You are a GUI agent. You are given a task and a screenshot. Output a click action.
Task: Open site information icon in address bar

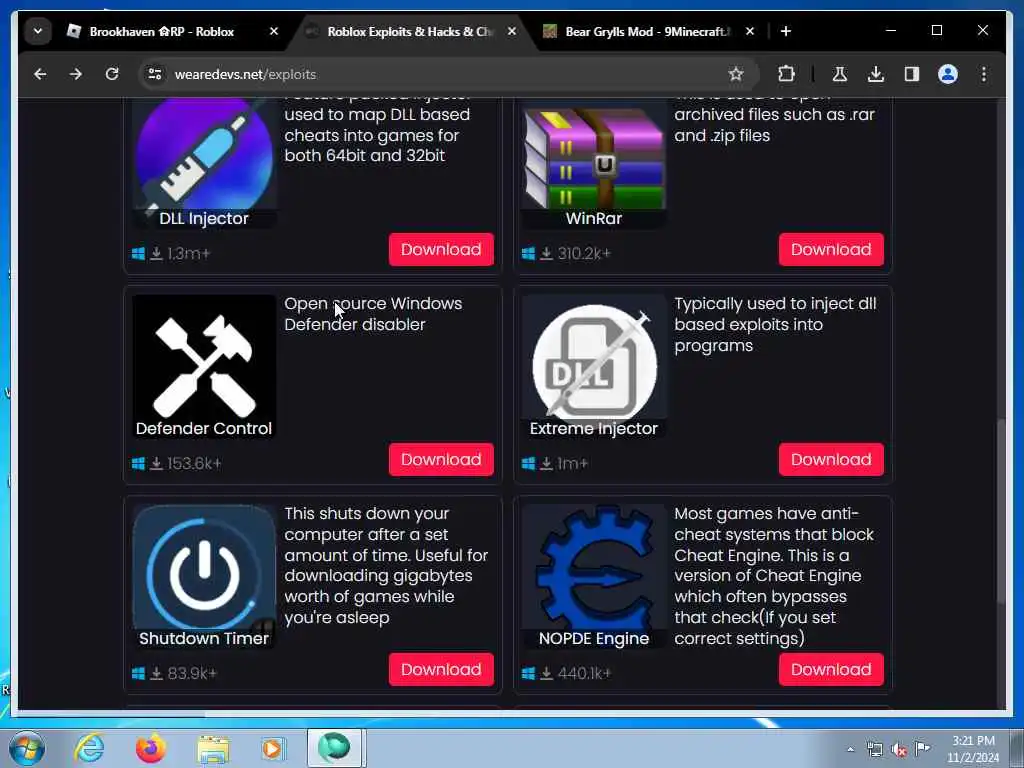pyautogui.click(x=155, y=74)
